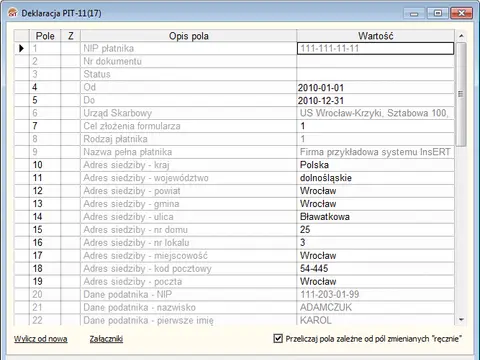Click value 'US Wrocław-Krzyki, Sztabowa 100,'
Screen dimensions: 480x360
click(x=375, y=113)
